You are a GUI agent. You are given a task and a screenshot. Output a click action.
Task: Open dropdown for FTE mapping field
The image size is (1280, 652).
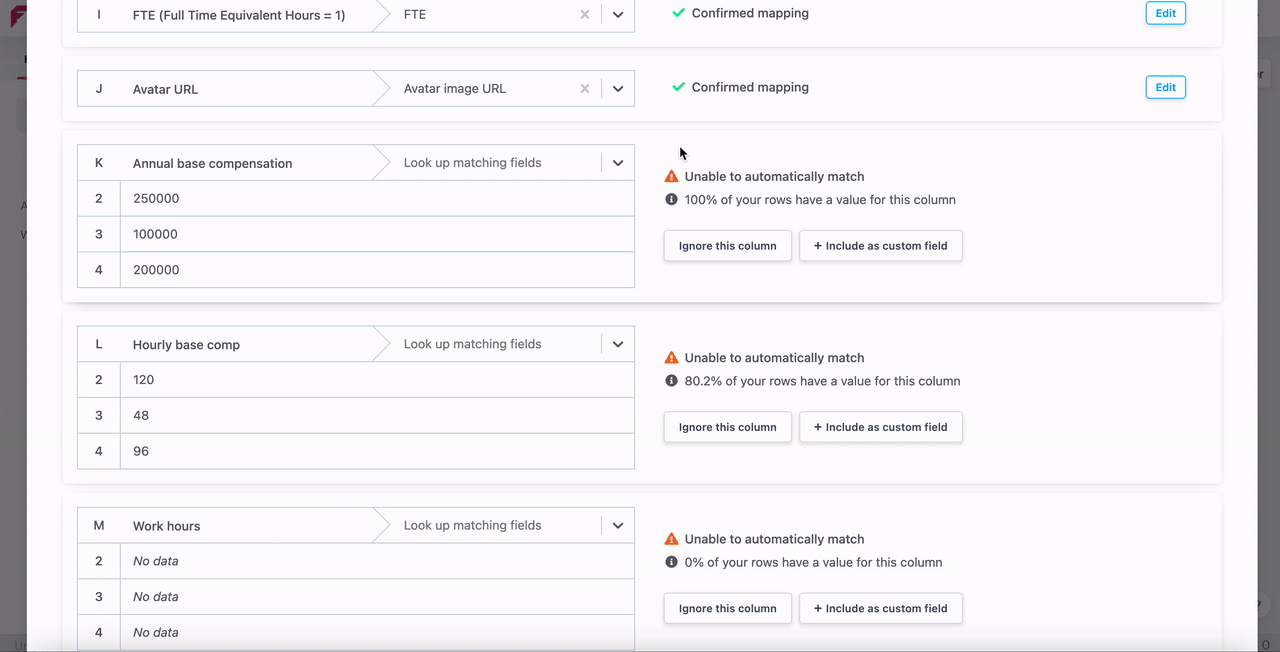pyautogui.click(x=618, y=15)
